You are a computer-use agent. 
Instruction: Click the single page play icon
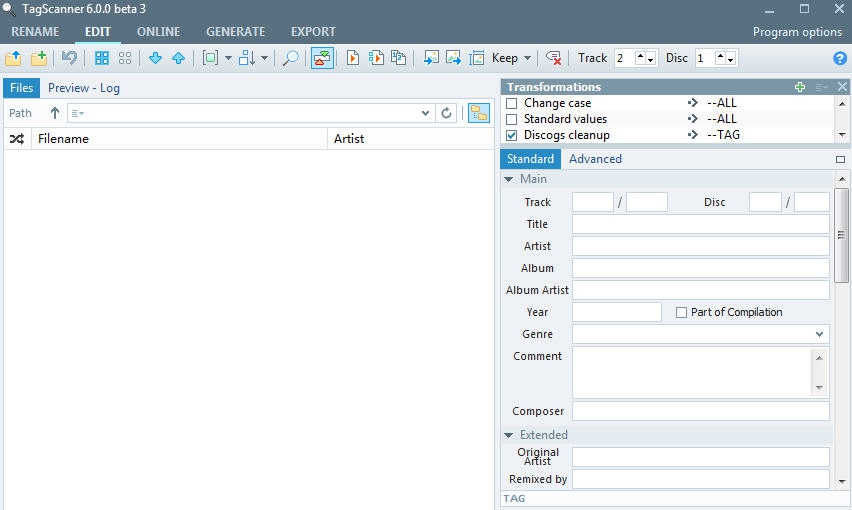353,58
